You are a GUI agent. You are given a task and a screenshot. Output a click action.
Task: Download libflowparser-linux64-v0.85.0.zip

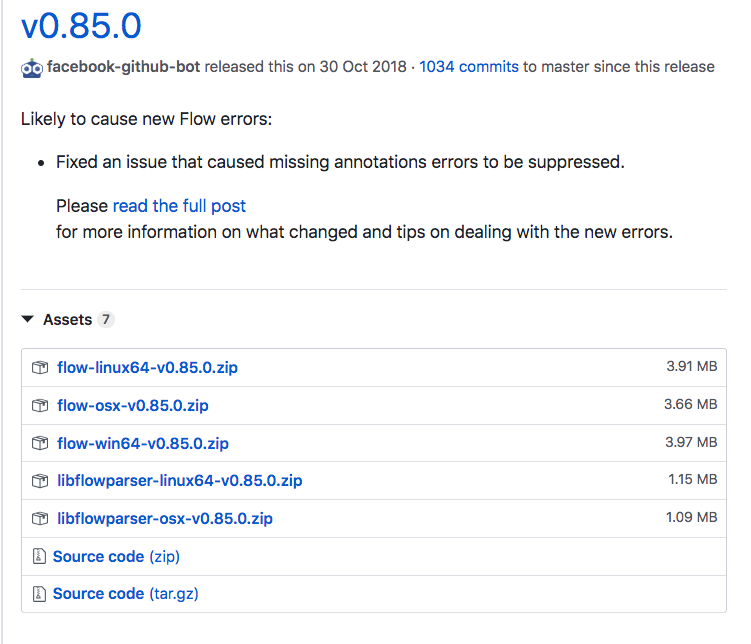(180, 480)
